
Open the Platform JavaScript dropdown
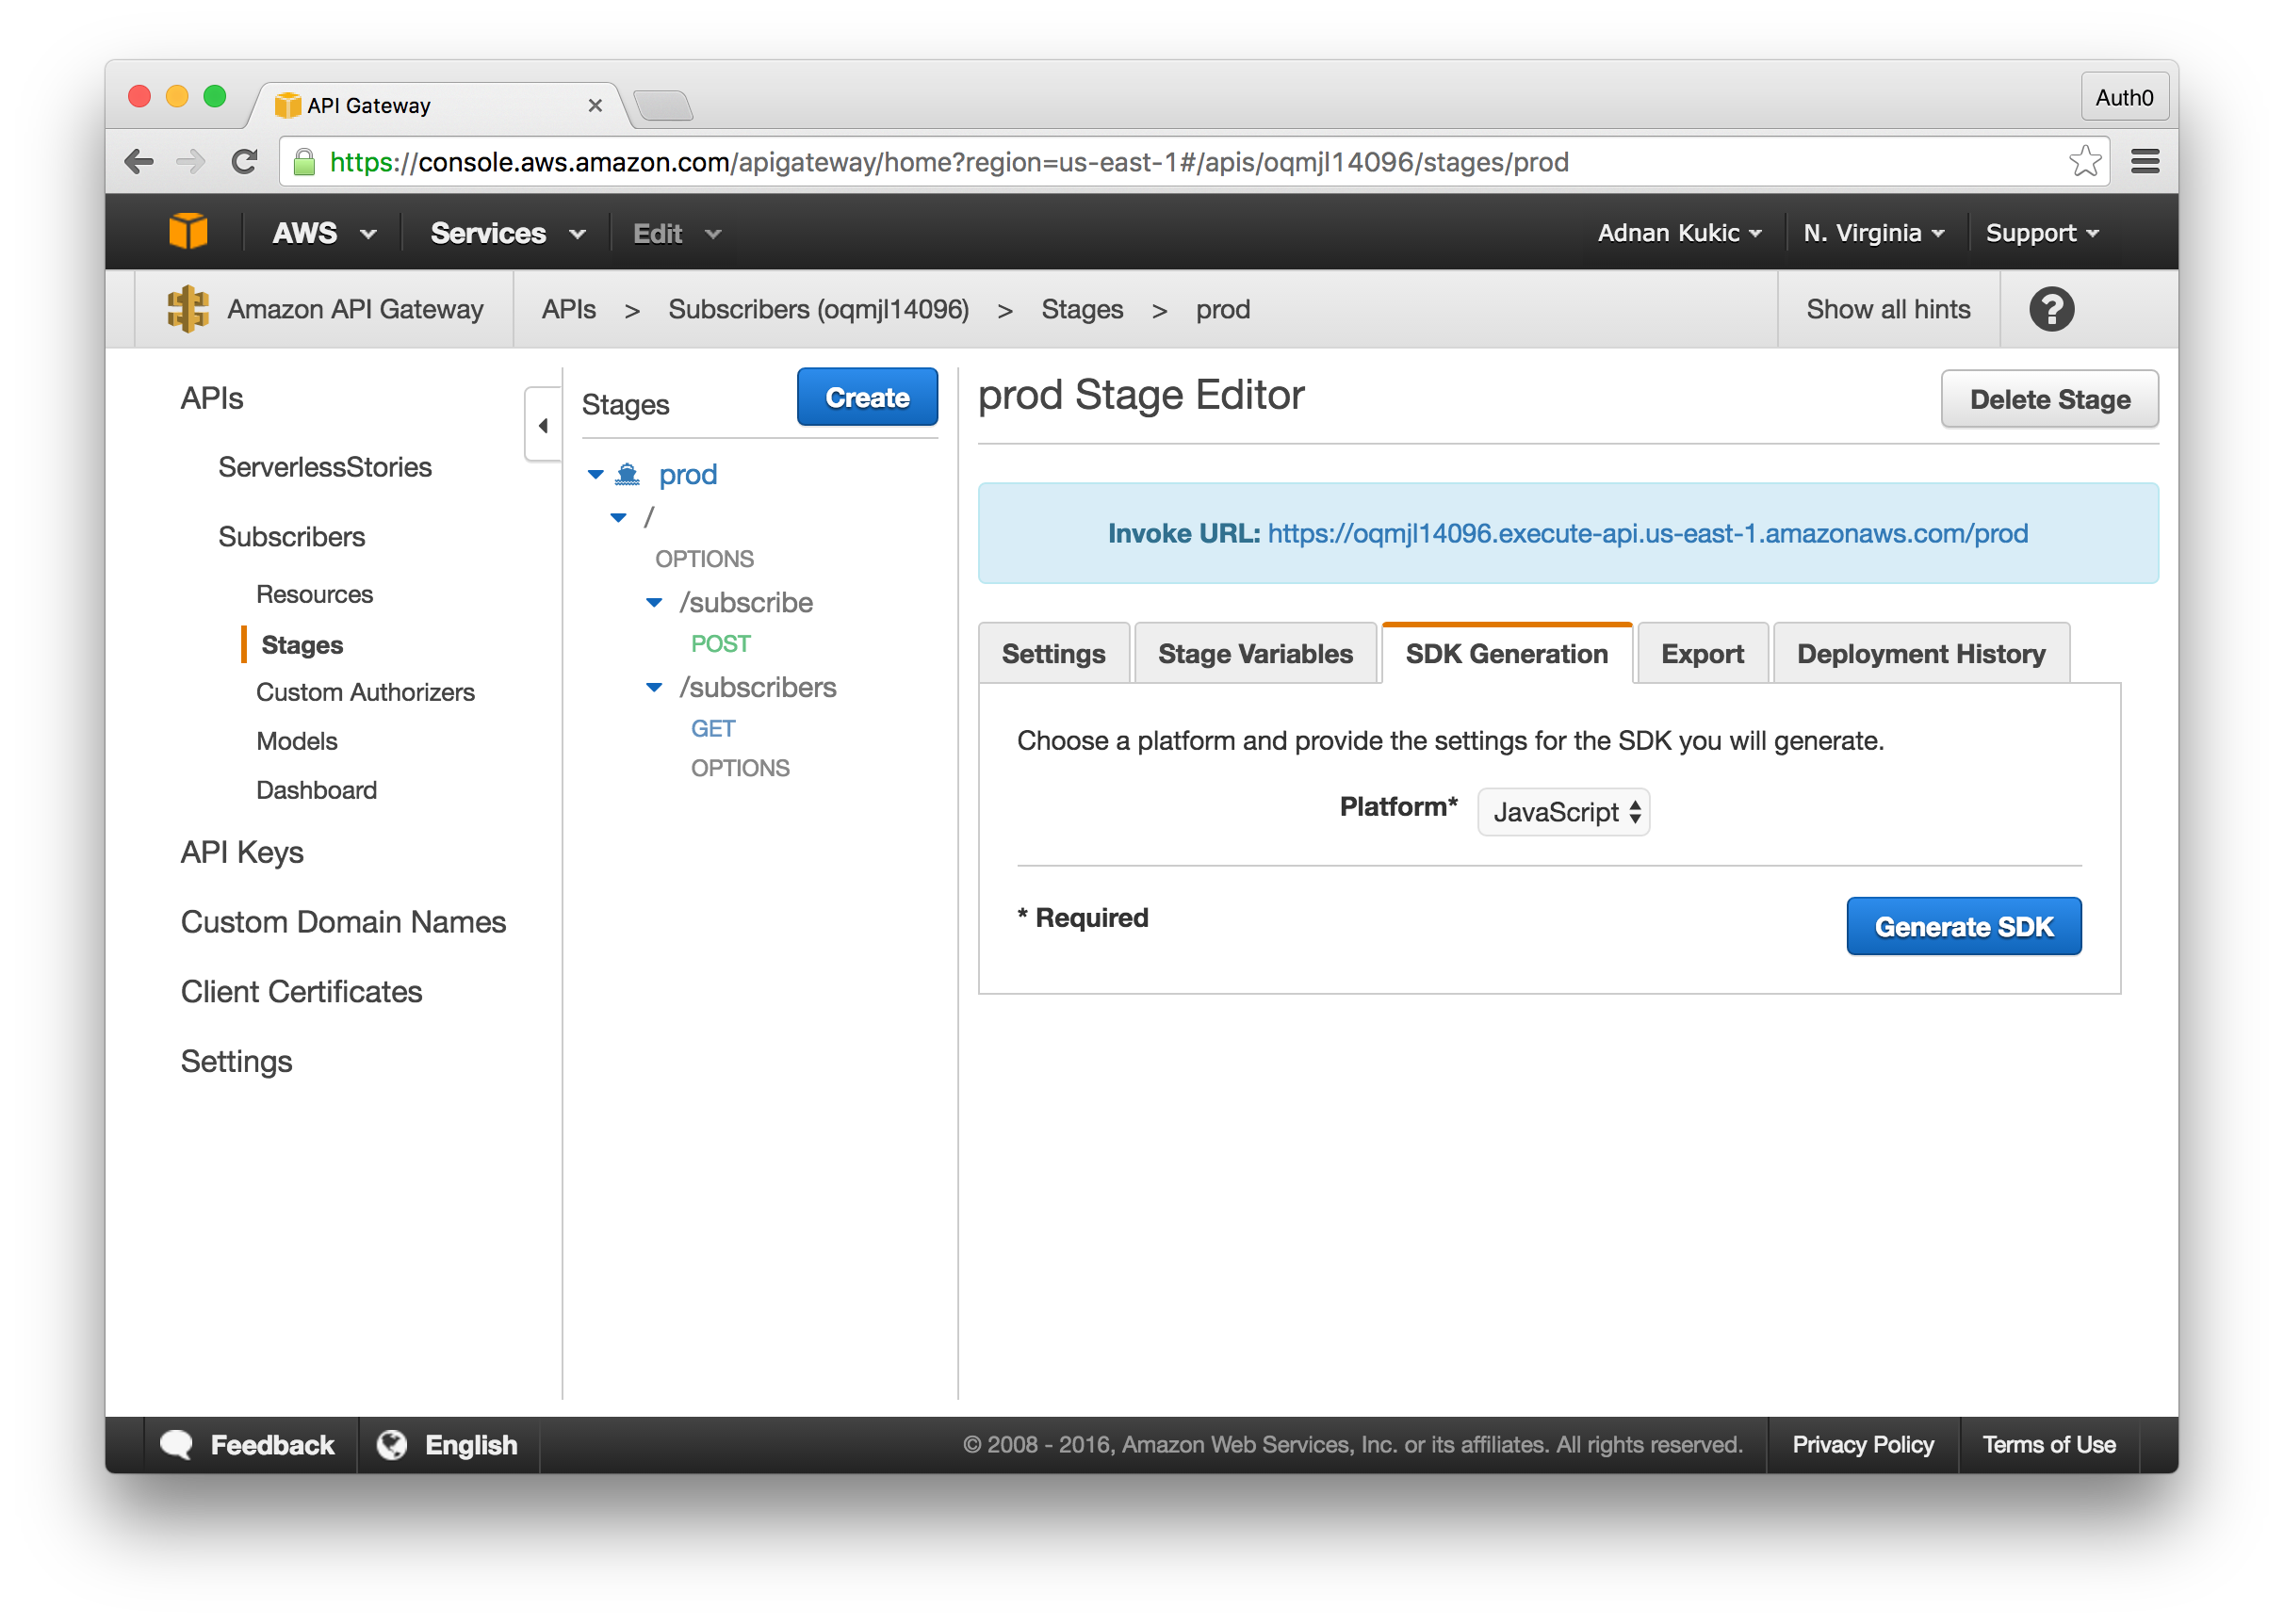[x=1563, y=812]
